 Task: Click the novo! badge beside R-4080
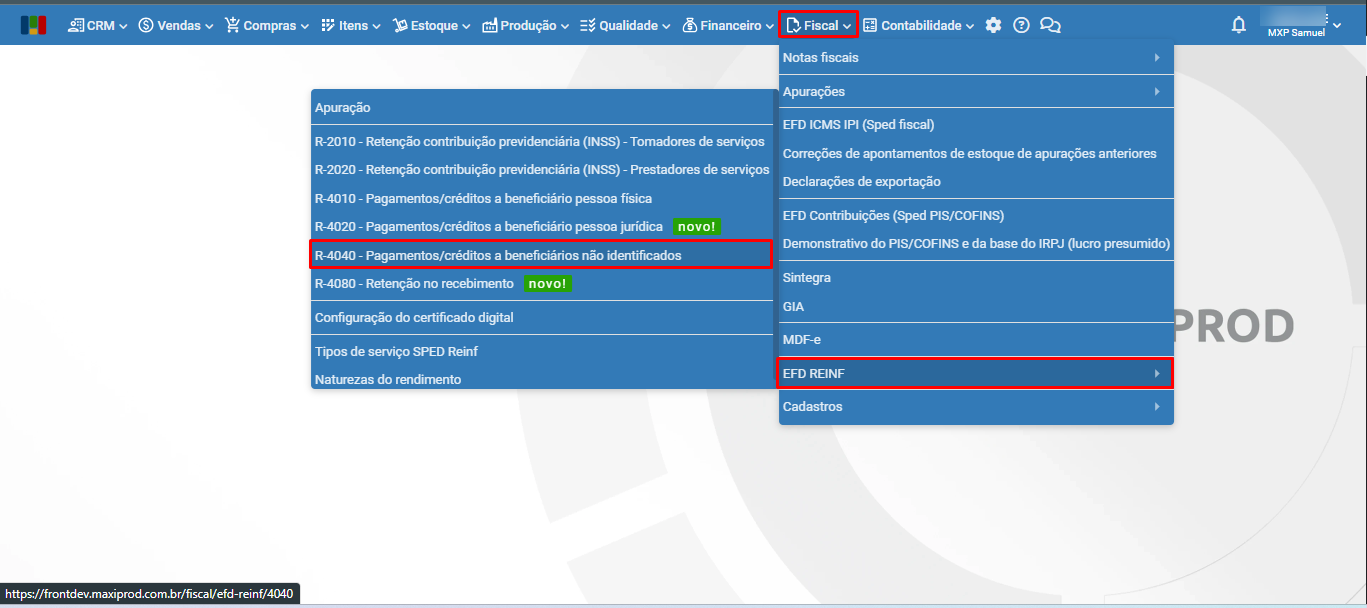547,284
